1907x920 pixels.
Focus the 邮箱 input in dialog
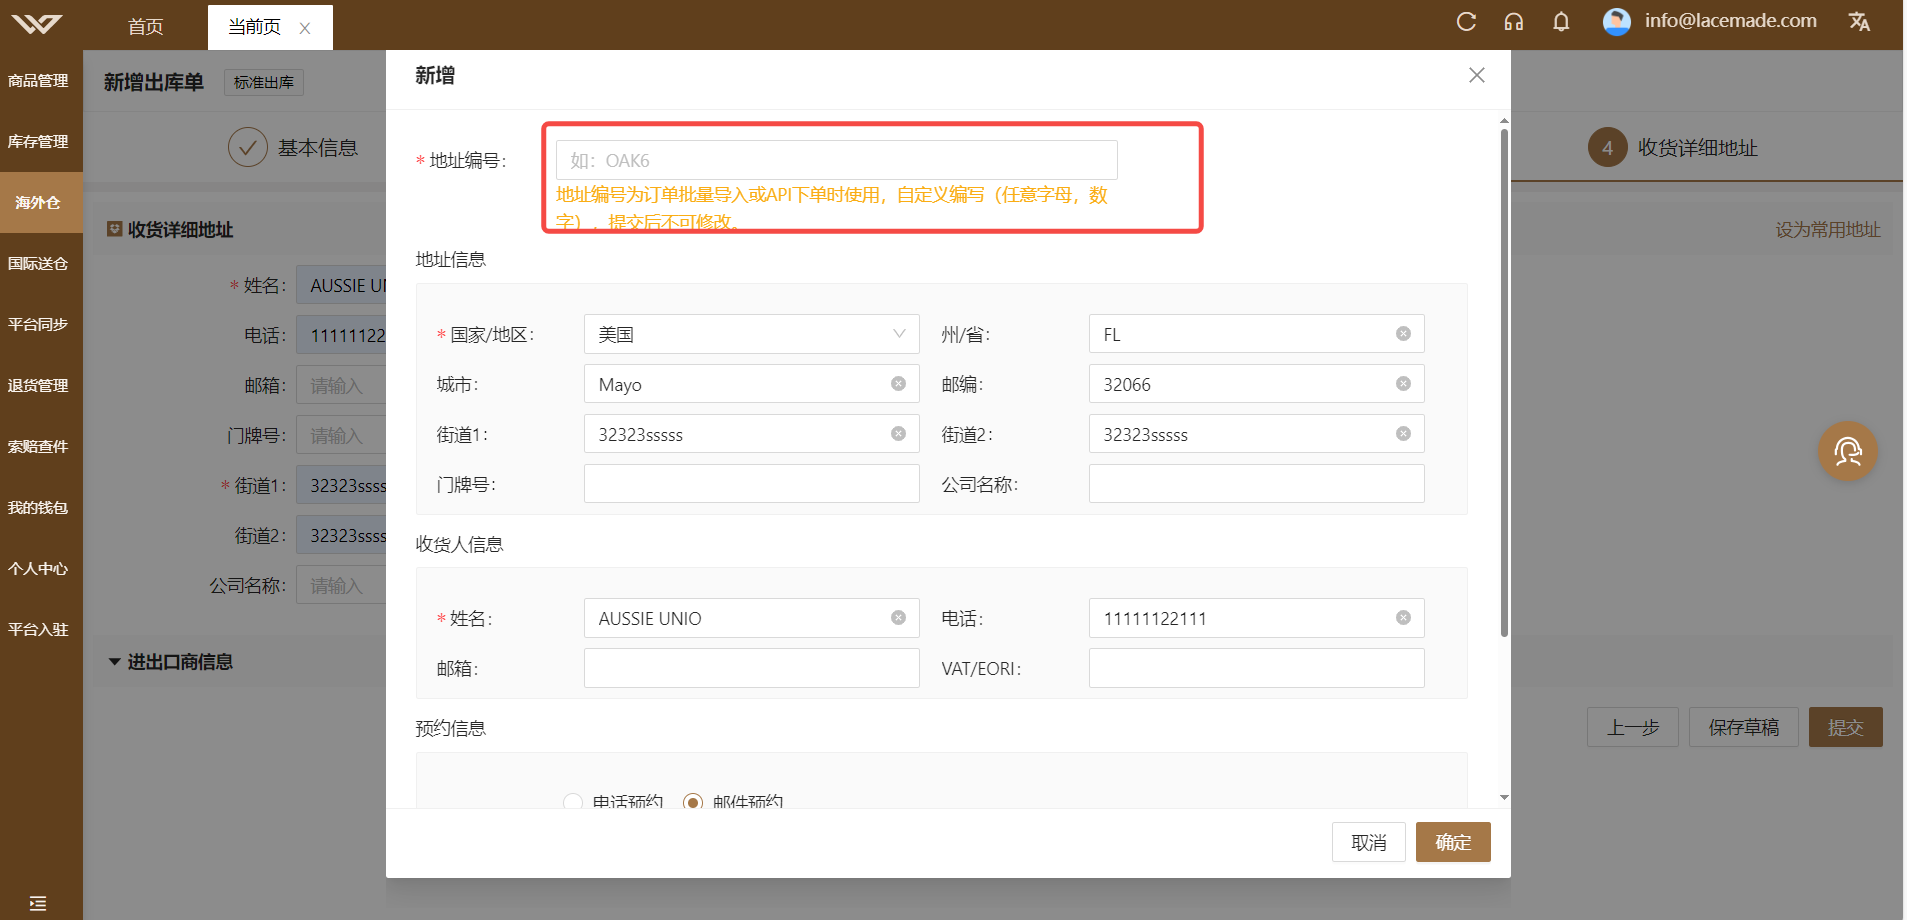(751, 668)
